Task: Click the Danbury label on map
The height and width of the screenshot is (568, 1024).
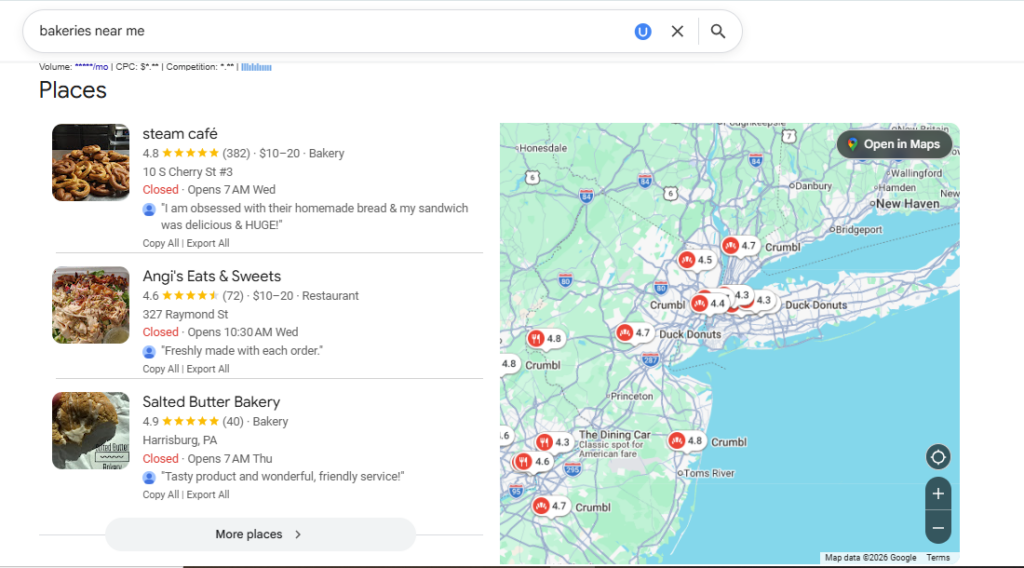Action: click(x=813, y=185)
